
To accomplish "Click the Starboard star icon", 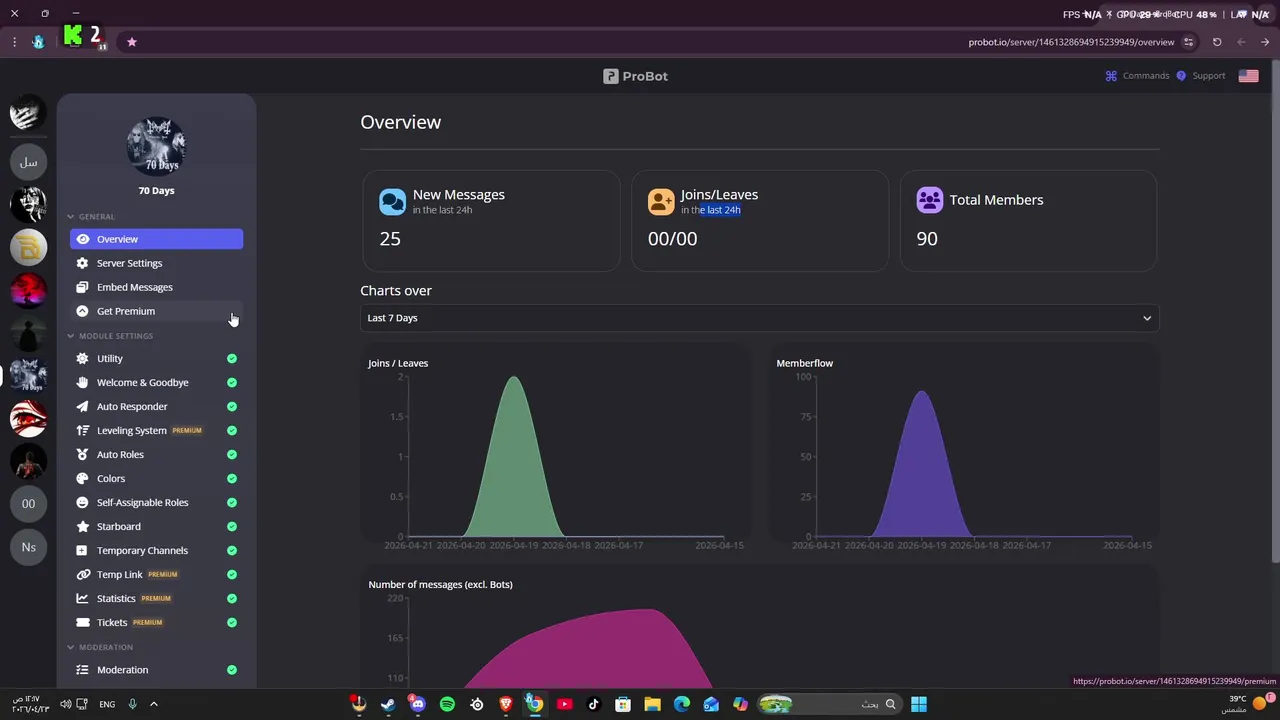I will [x=83, y=526].
